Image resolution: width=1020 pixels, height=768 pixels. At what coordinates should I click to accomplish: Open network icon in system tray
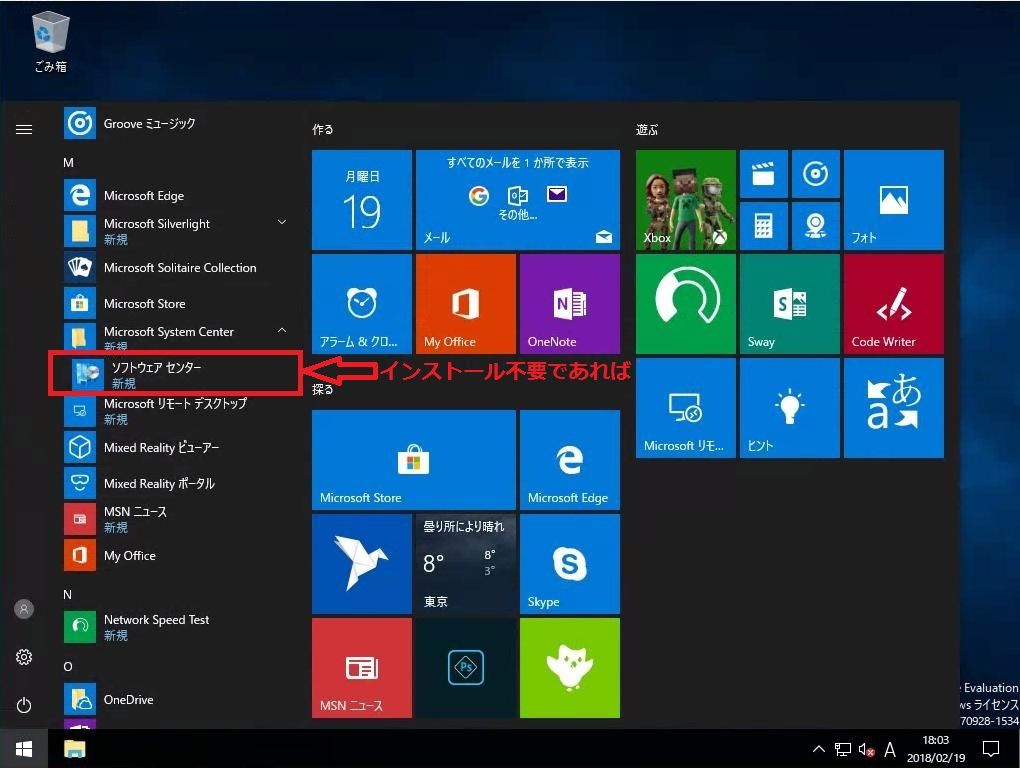[843, 750]
